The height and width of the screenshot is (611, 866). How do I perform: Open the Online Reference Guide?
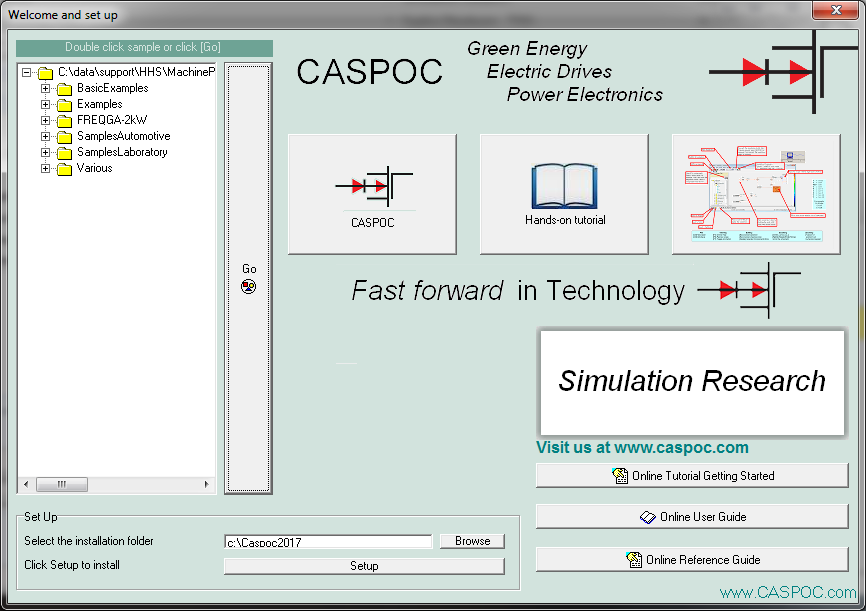(x=692, y=560)
